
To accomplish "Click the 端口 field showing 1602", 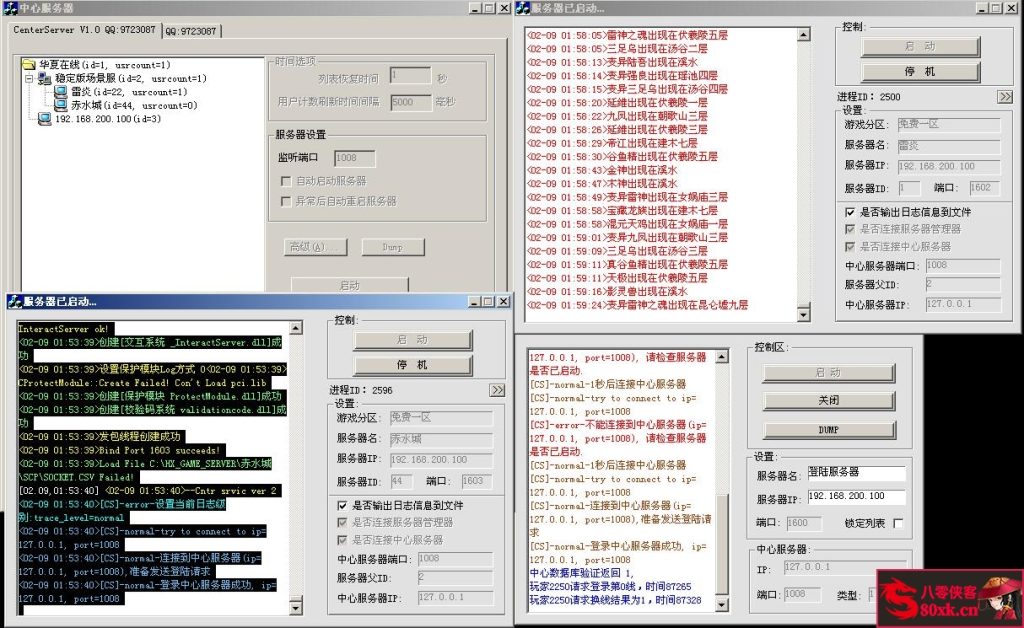I will (x=984, y=188).
